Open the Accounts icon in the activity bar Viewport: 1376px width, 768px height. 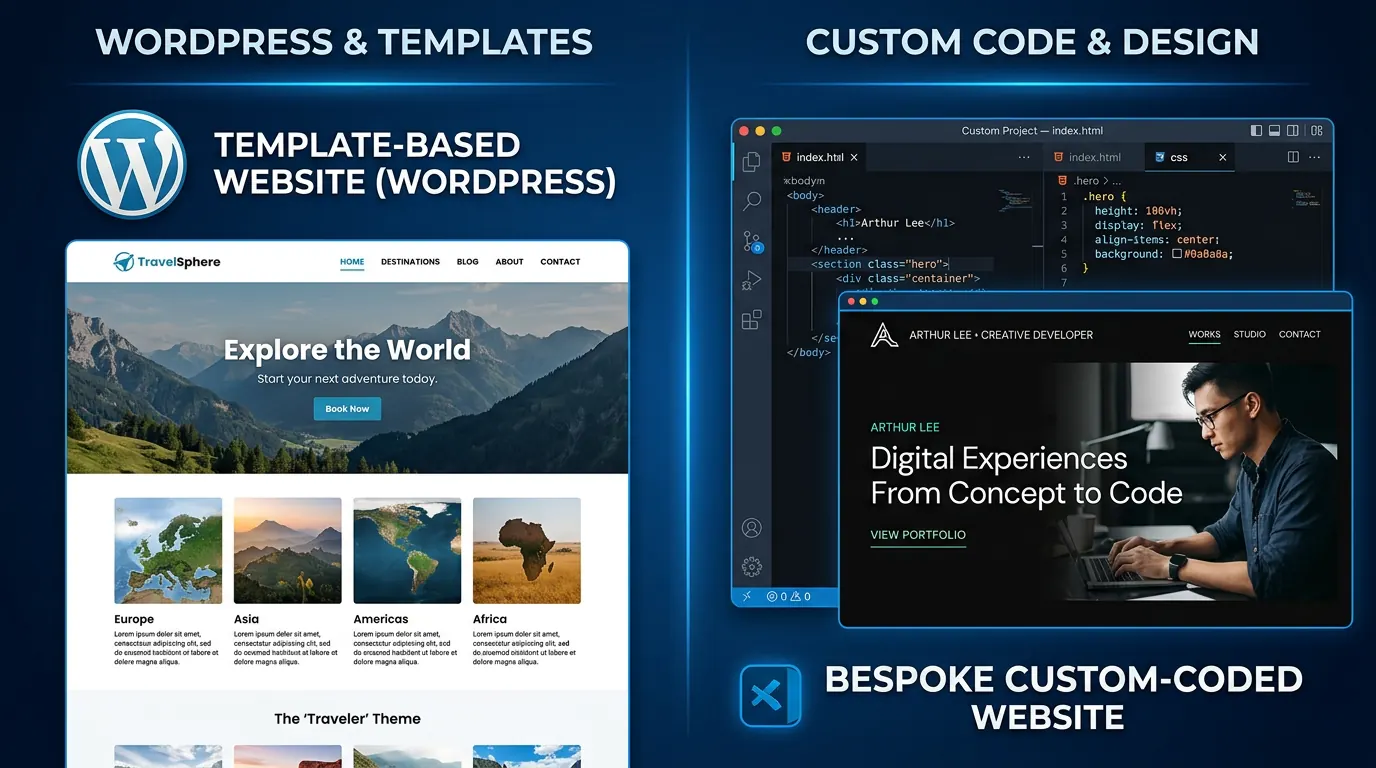point(751,528)
